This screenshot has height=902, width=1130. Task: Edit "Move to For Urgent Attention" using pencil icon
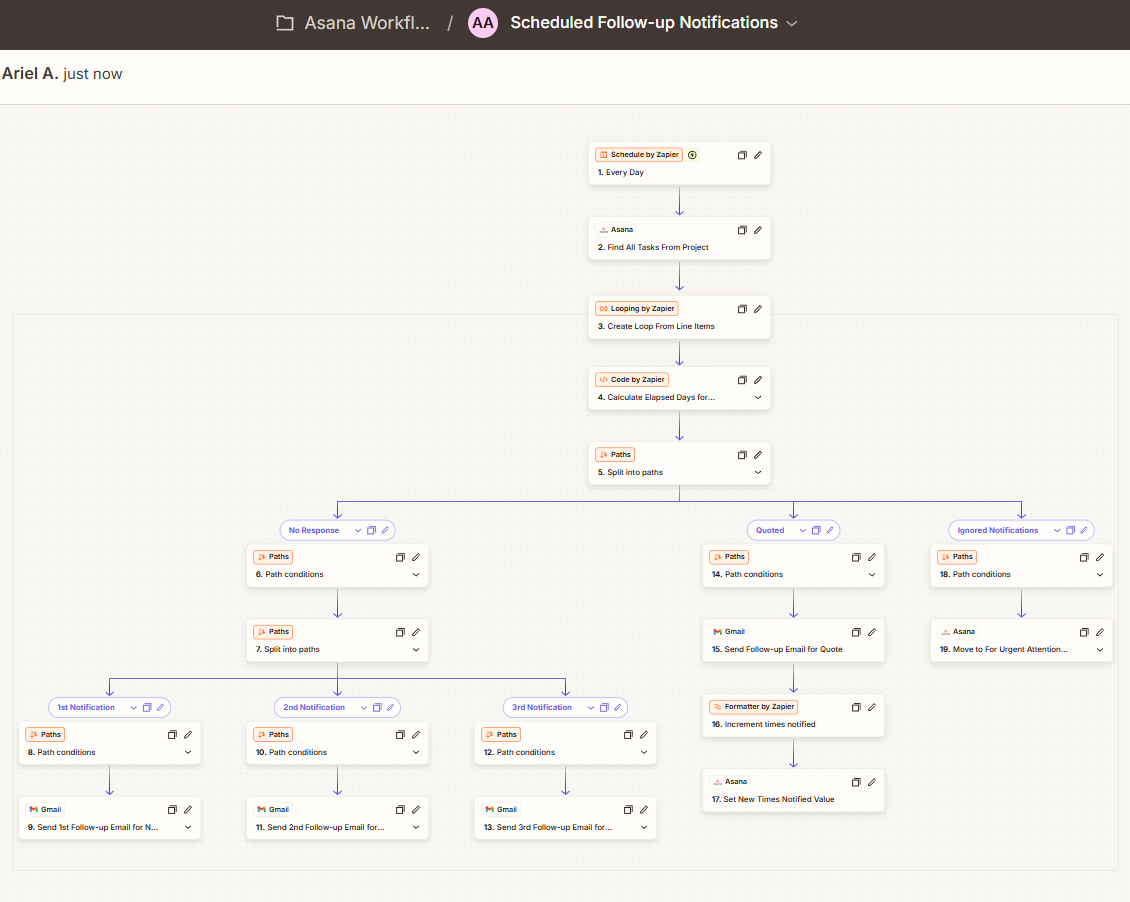[1100, 631]
